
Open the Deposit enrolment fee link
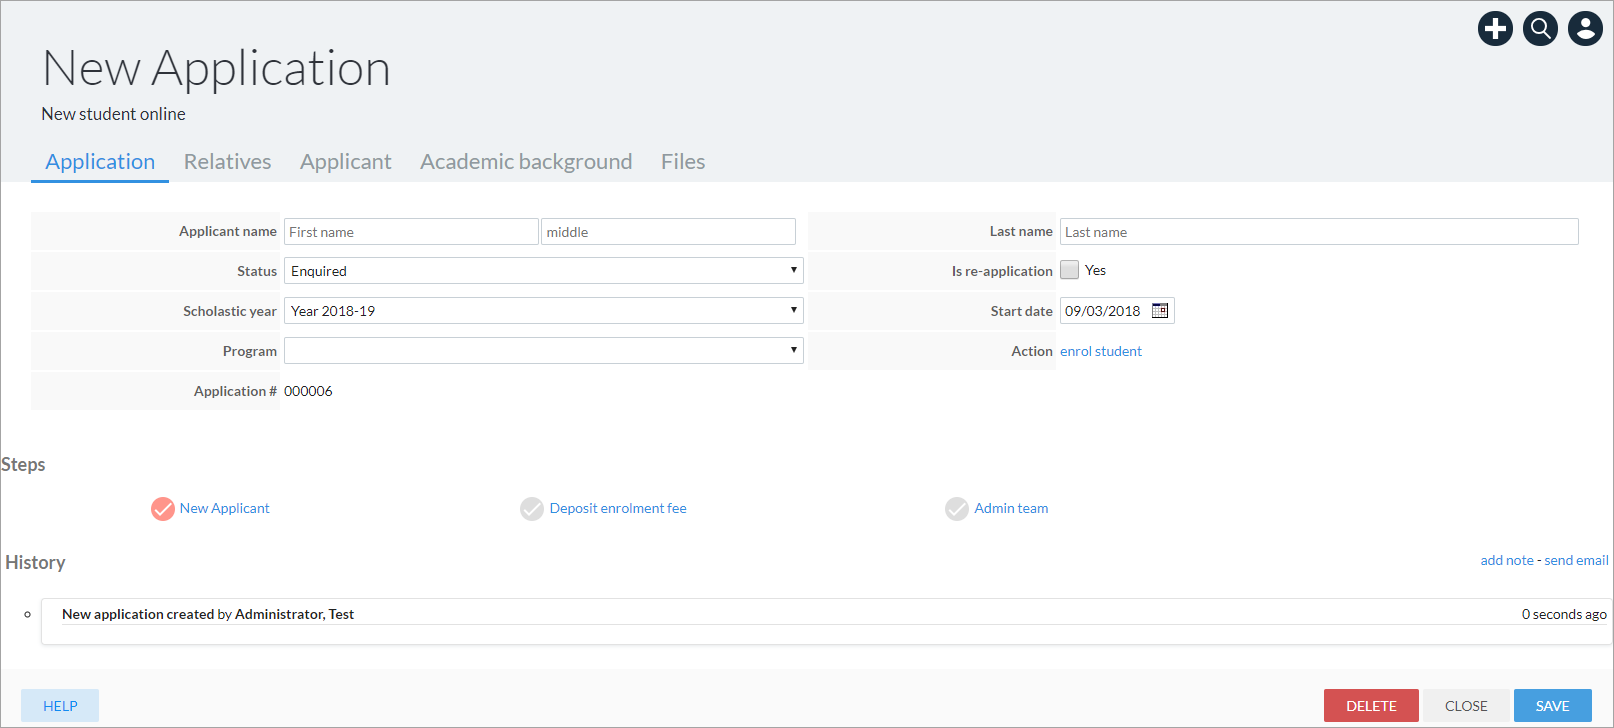coord(618,508)
